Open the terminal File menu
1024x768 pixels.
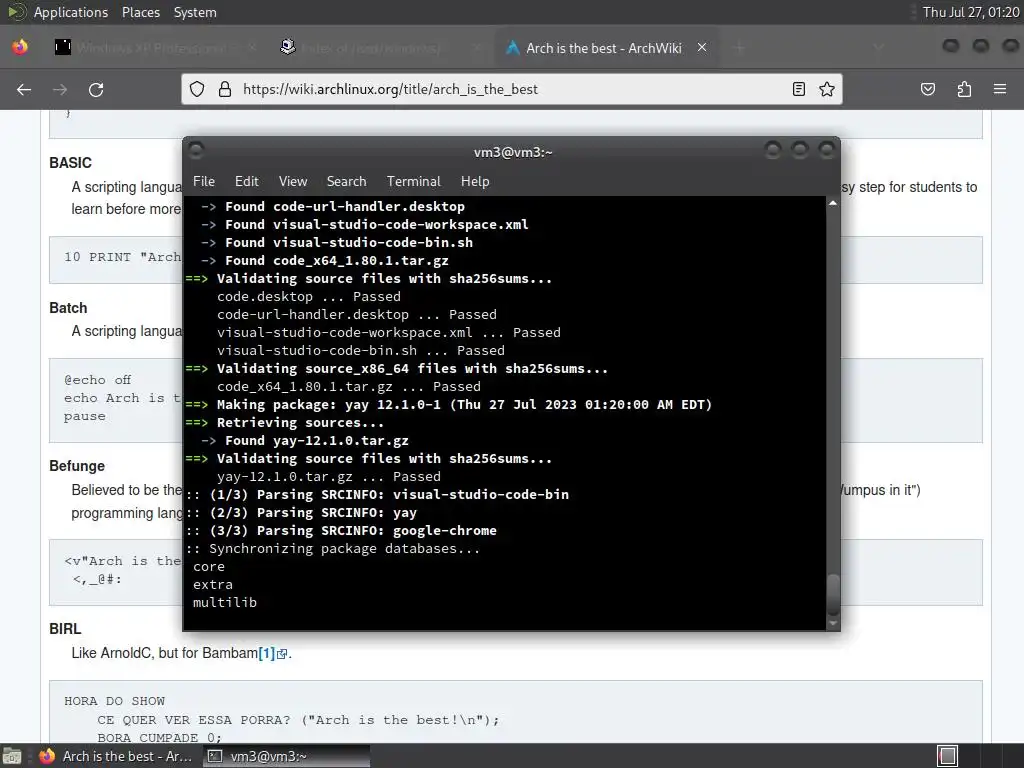[204, 182]
